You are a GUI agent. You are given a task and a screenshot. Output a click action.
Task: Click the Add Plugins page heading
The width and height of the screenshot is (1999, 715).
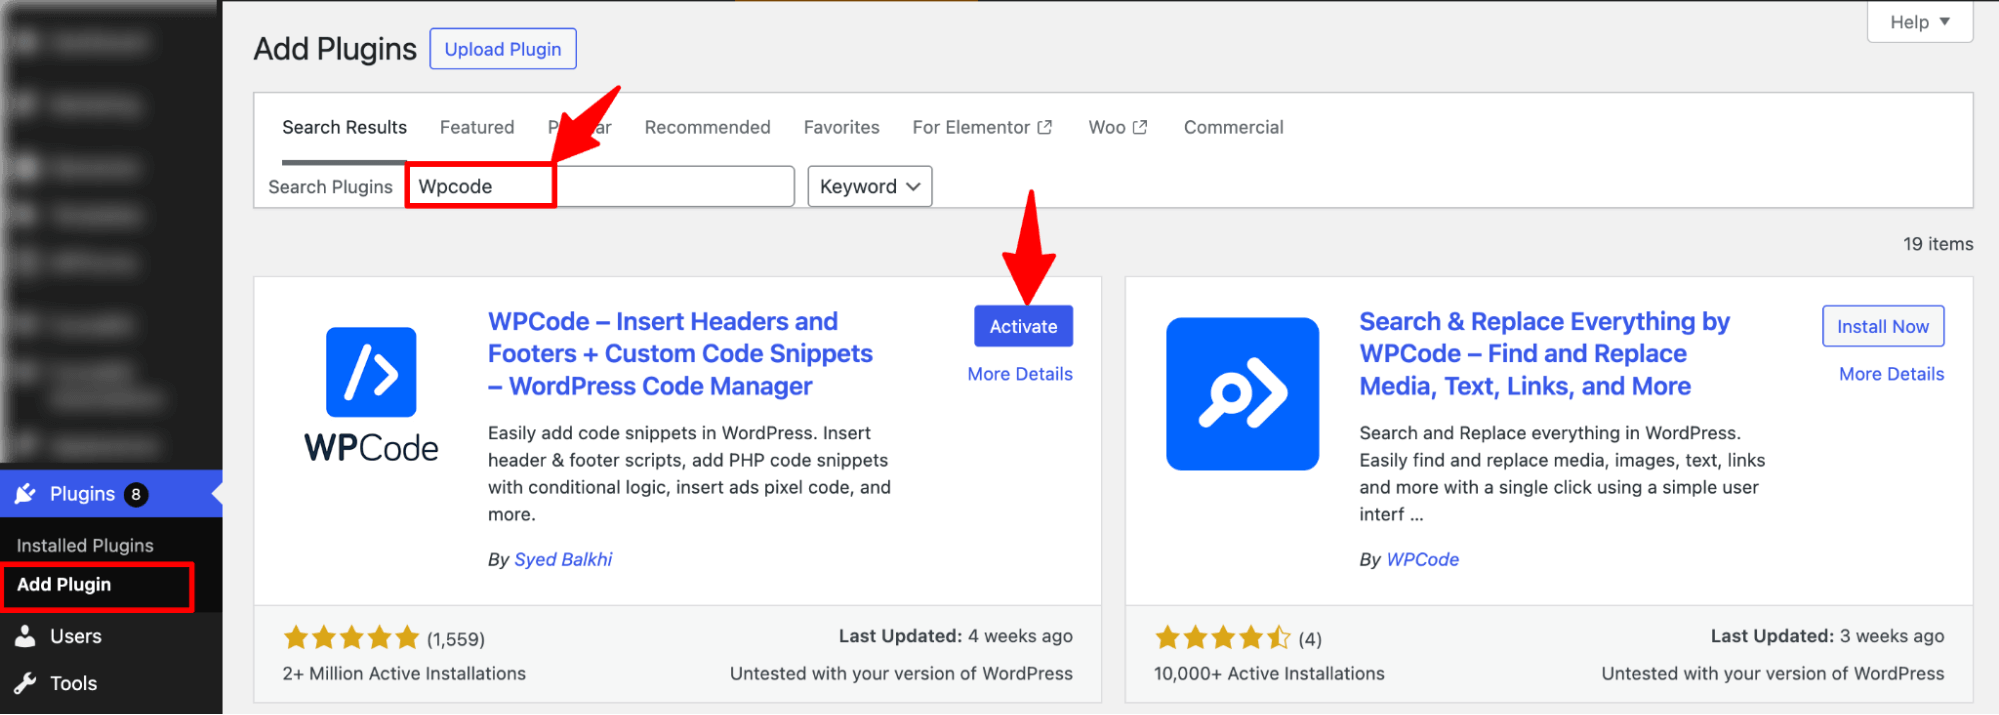click(x=335, y=49)
